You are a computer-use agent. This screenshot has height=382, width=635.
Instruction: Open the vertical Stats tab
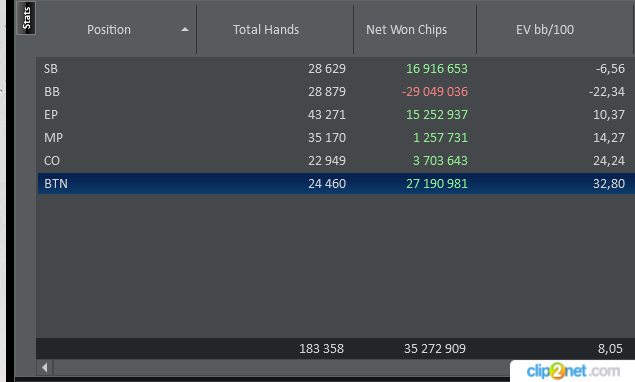pos(26,18)
